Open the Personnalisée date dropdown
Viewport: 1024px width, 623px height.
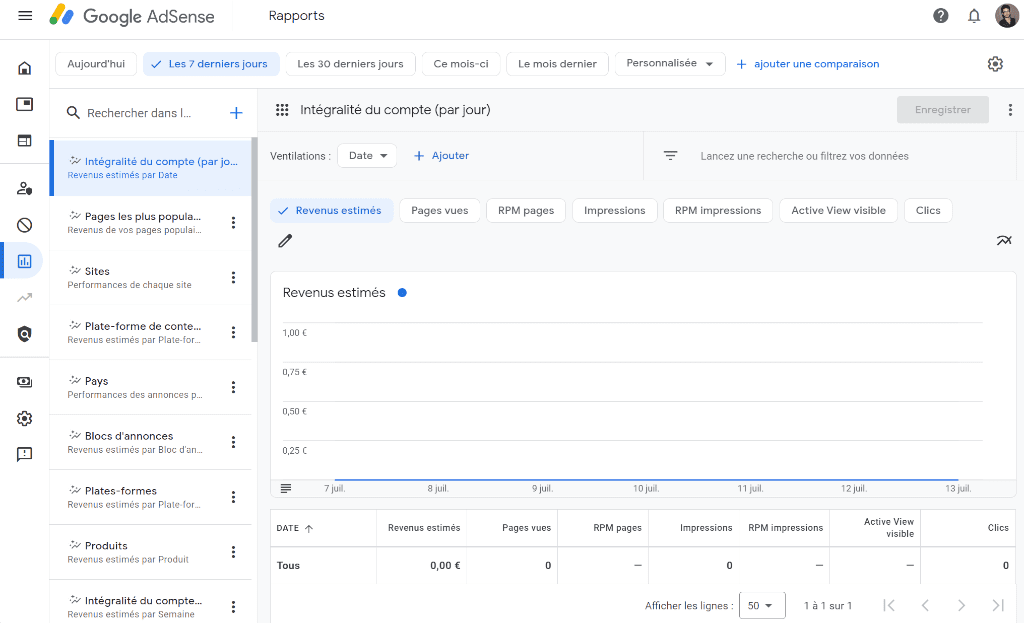670,64
